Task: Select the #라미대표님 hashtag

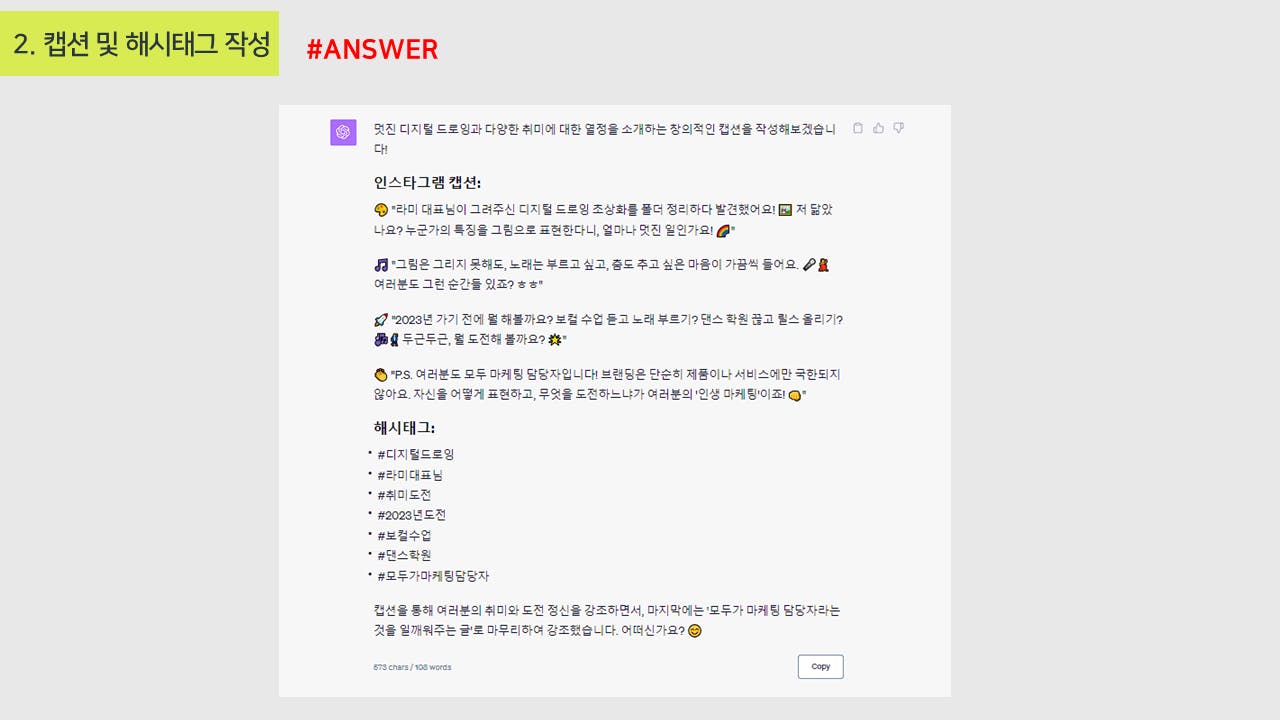Action: pos(410,474)
